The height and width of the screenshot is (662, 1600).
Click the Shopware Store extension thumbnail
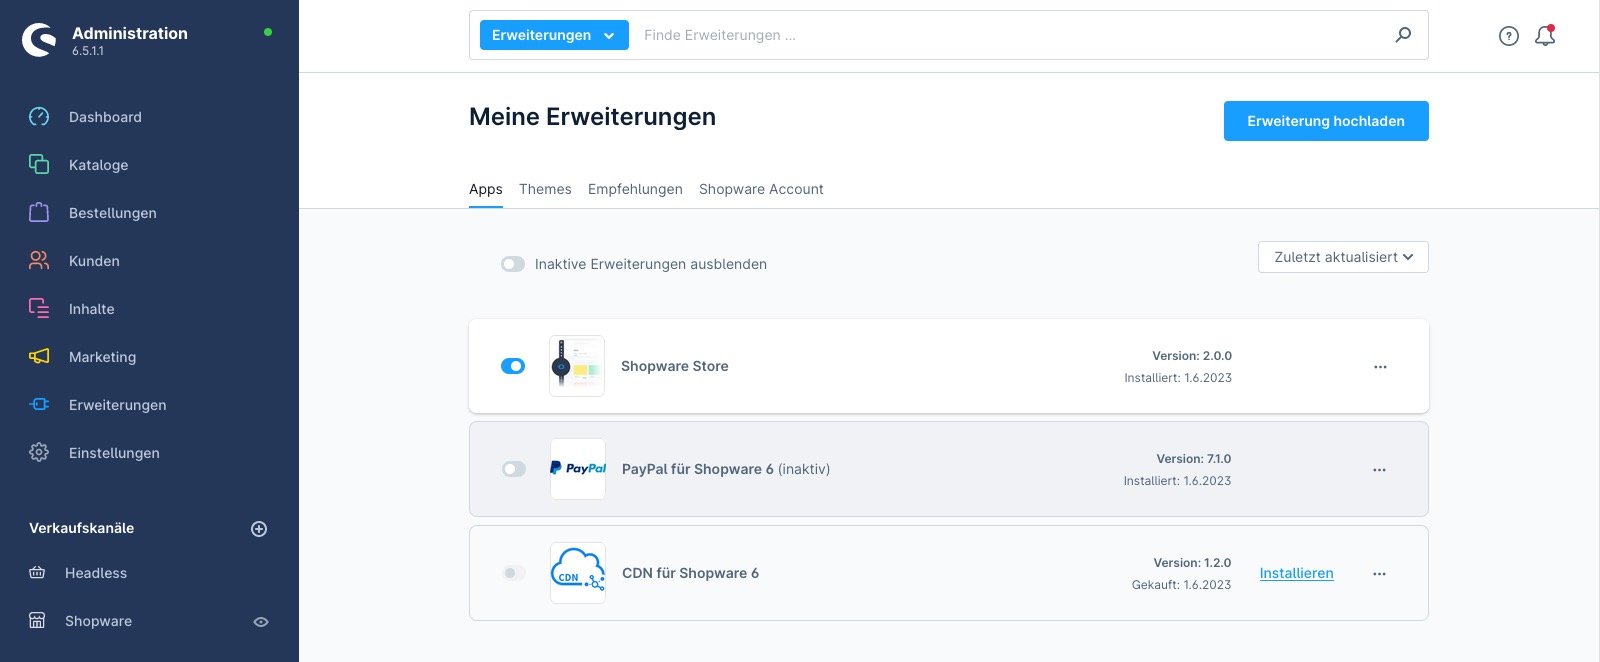coord(577,366)
